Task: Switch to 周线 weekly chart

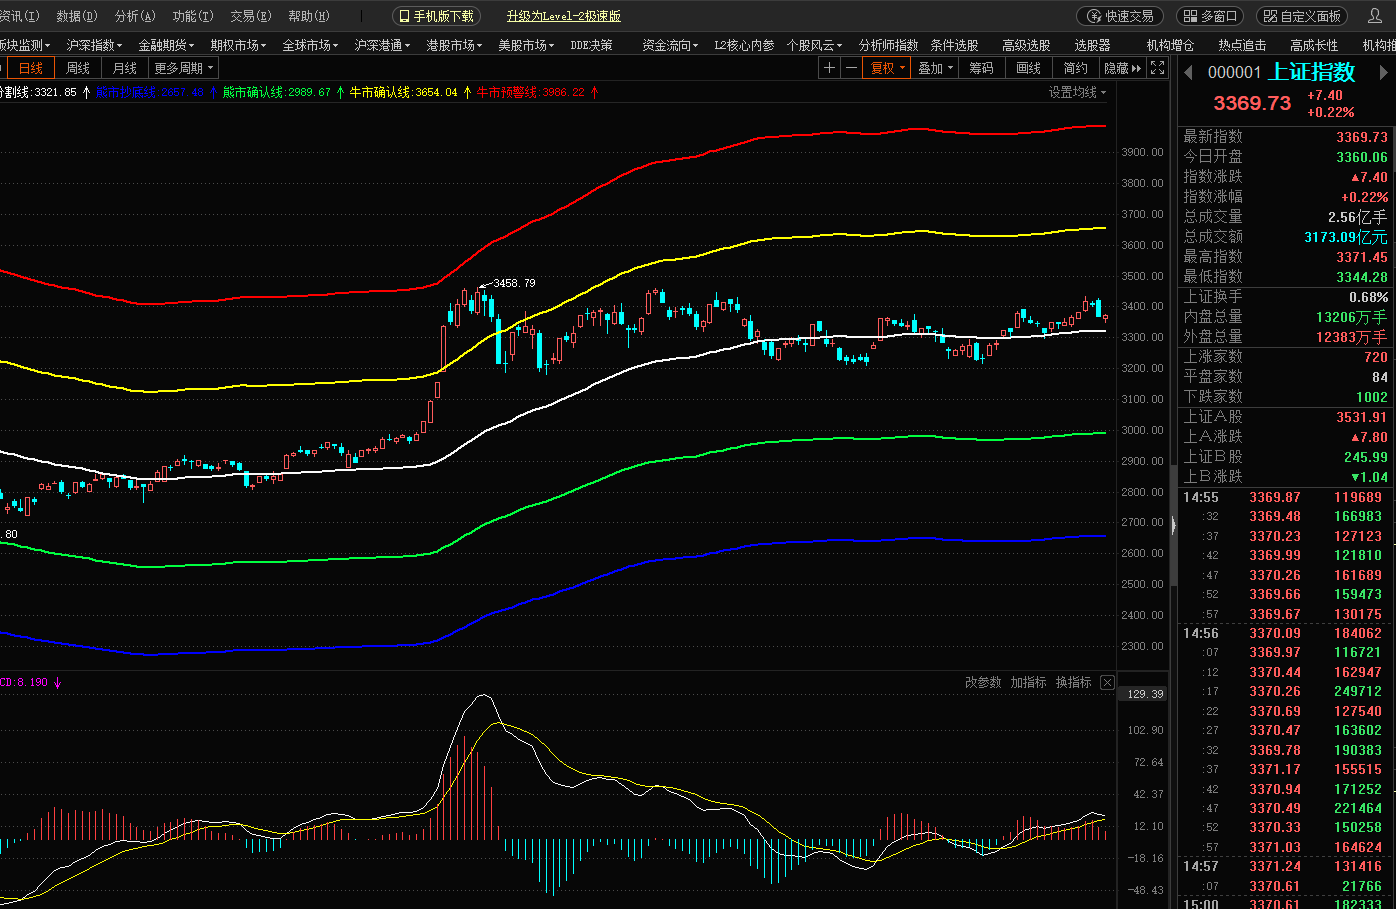Action: [x=78, y=68]
